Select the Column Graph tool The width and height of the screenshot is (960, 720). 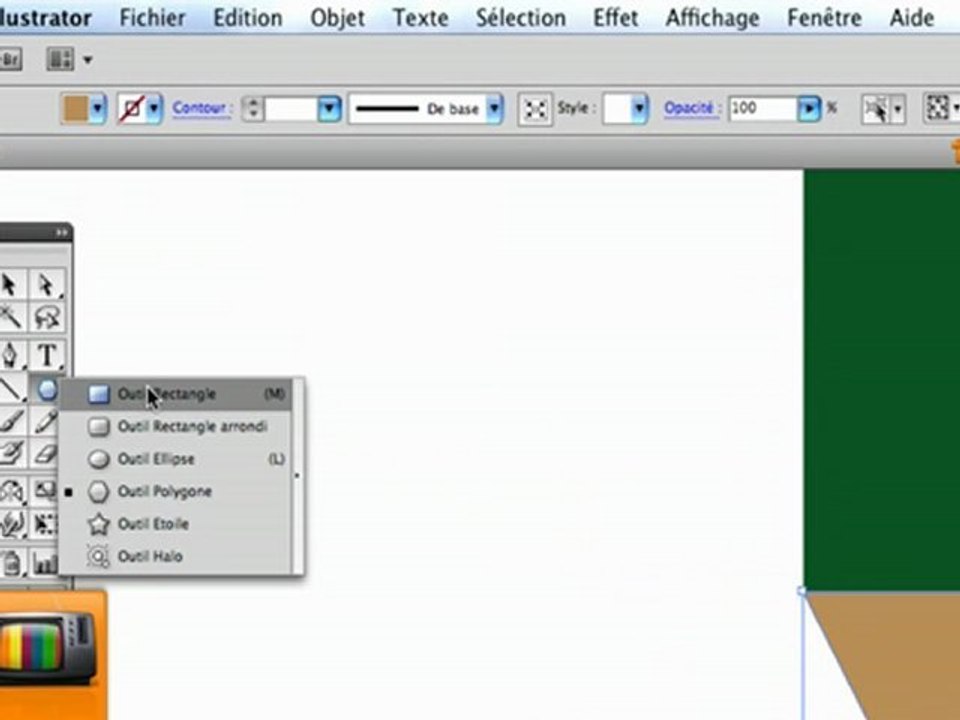pos(45,563)
